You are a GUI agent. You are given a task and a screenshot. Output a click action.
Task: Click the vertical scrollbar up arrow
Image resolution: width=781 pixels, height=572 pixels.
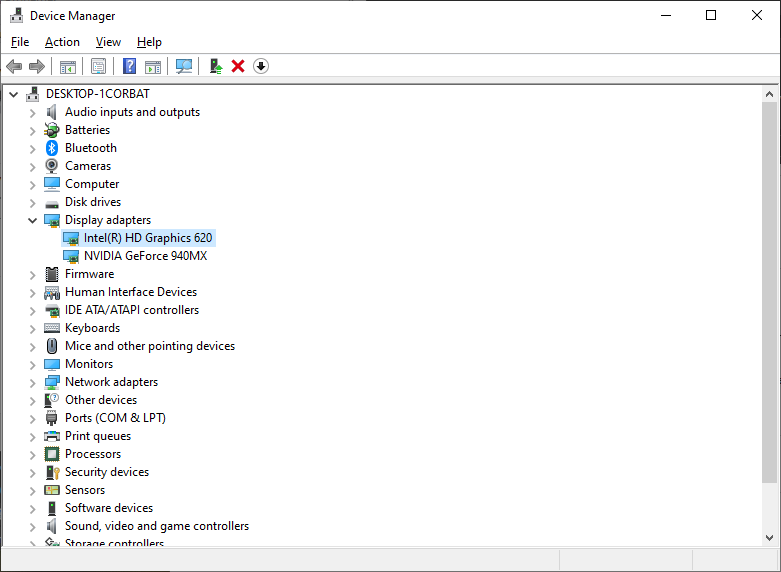coord(769,94)
